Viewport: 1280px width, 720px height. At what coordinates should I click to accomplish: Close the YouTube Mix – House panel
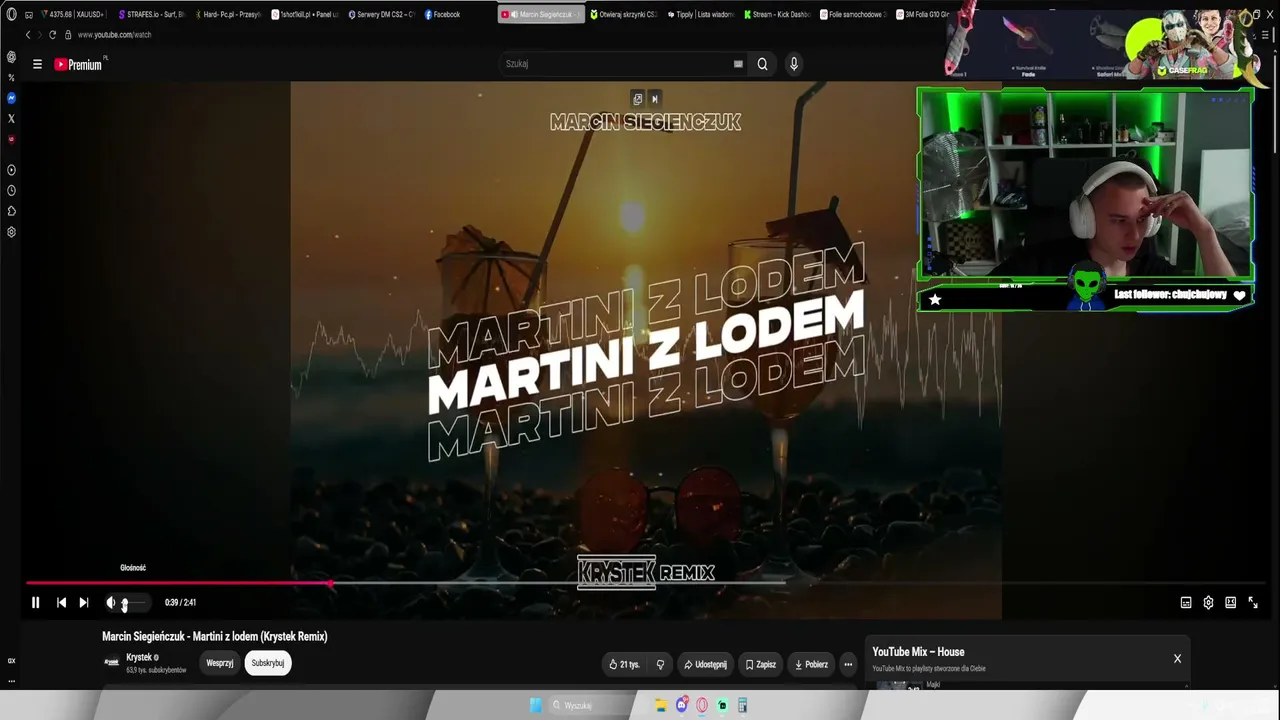(1177, 659)
